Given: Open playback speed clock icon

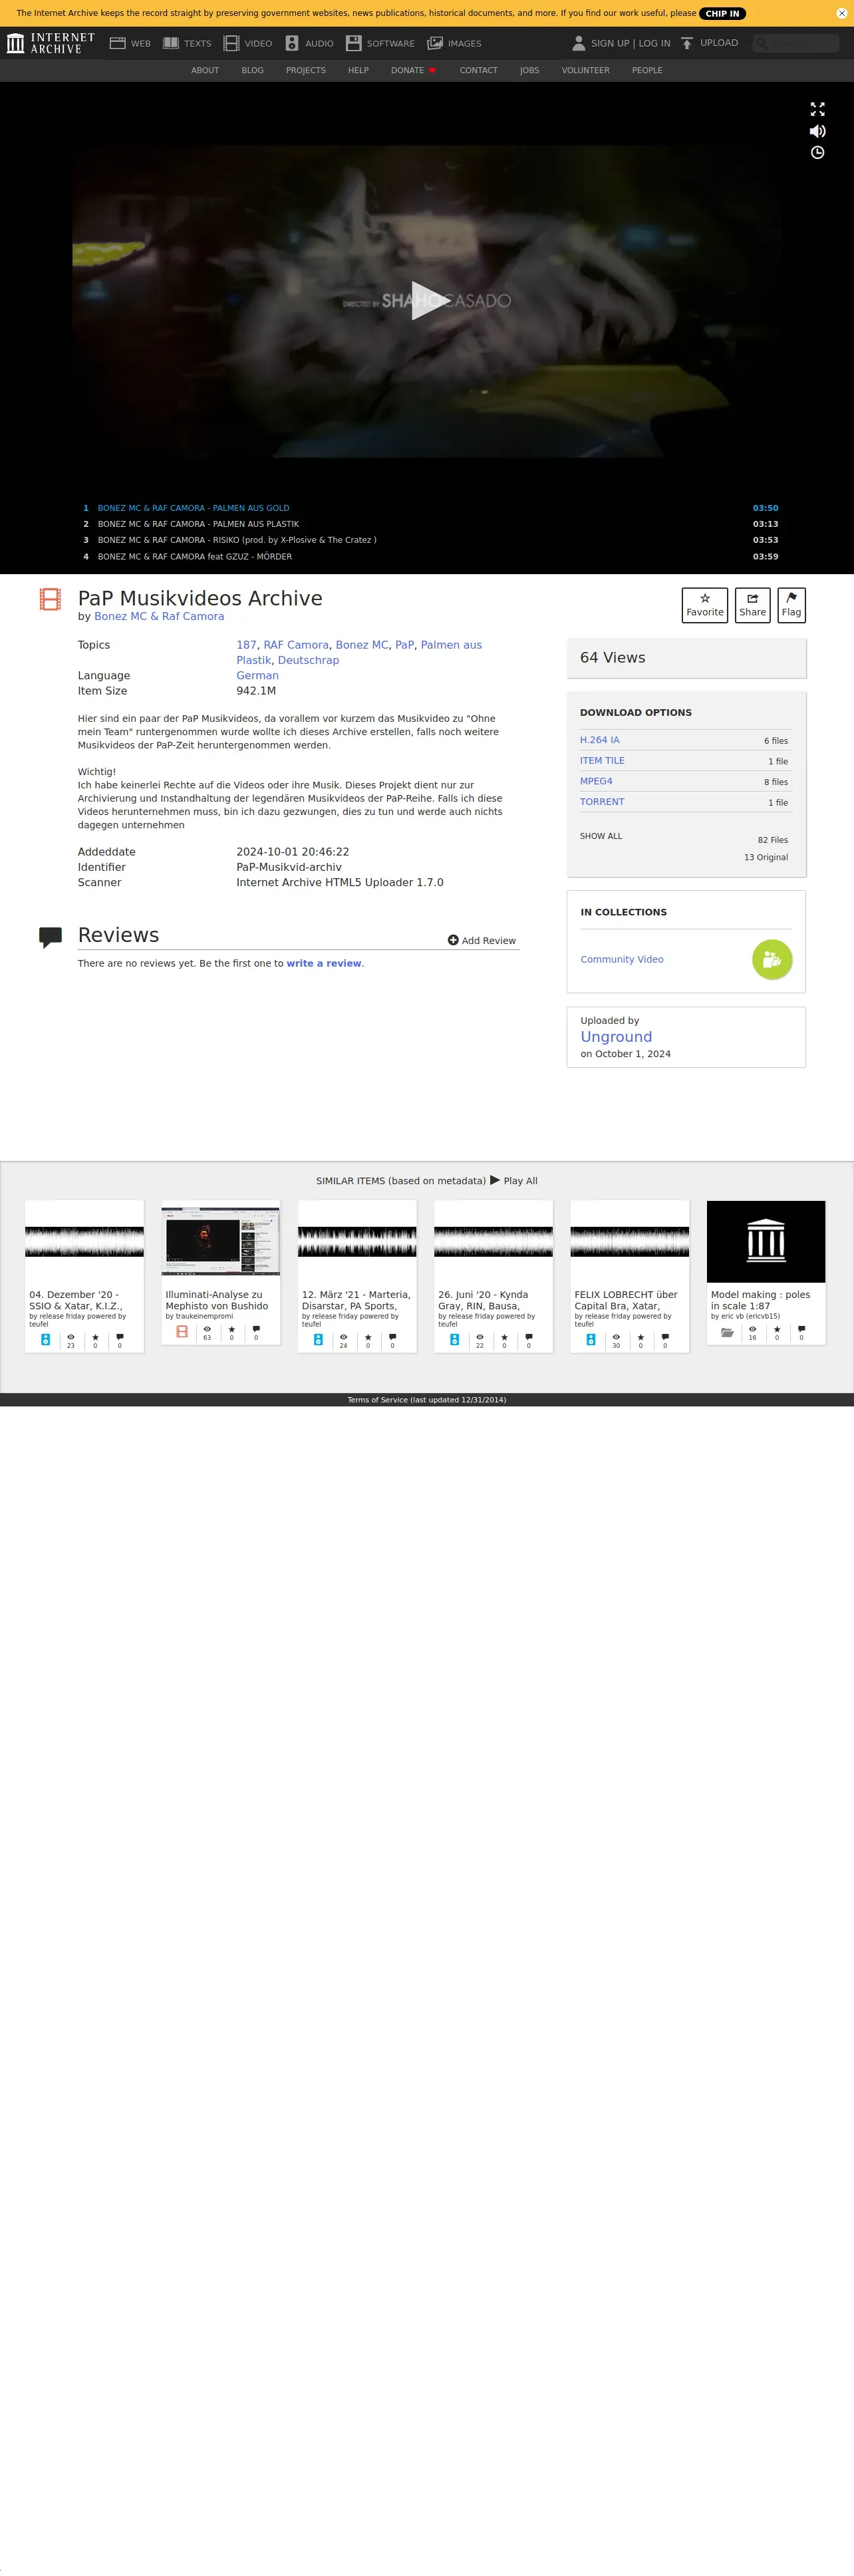Looking at the screenshot, I should (x=817, y=153).
